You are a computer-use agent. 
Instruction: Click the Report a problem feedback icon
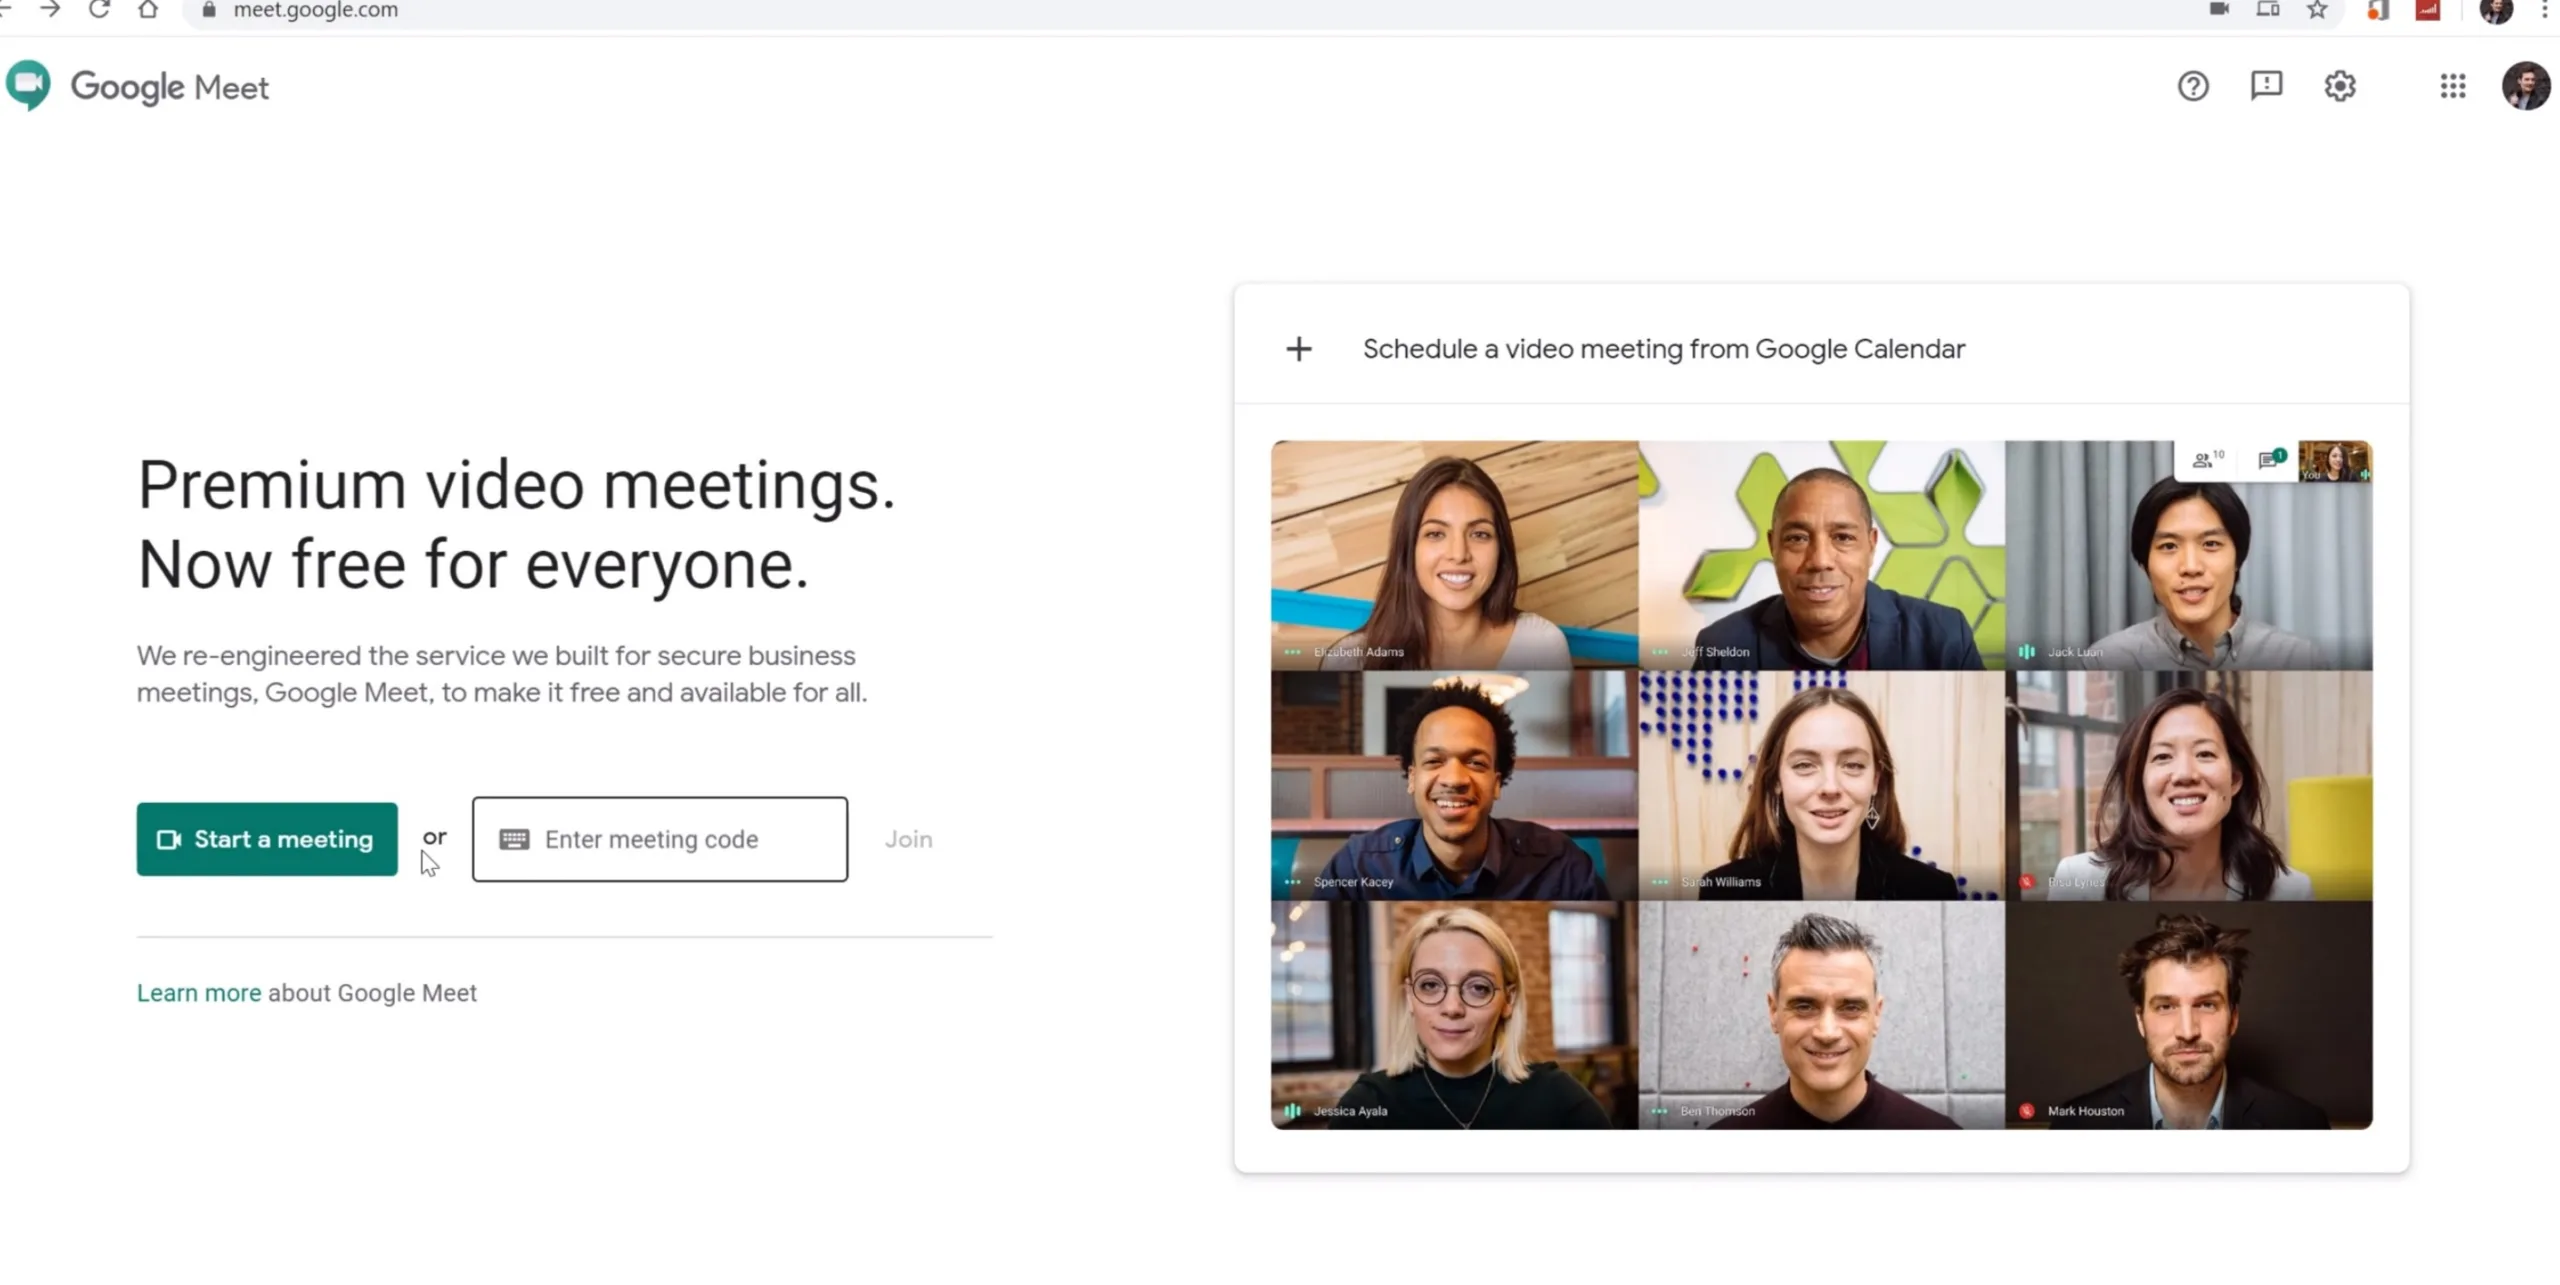coord(2266,86)
